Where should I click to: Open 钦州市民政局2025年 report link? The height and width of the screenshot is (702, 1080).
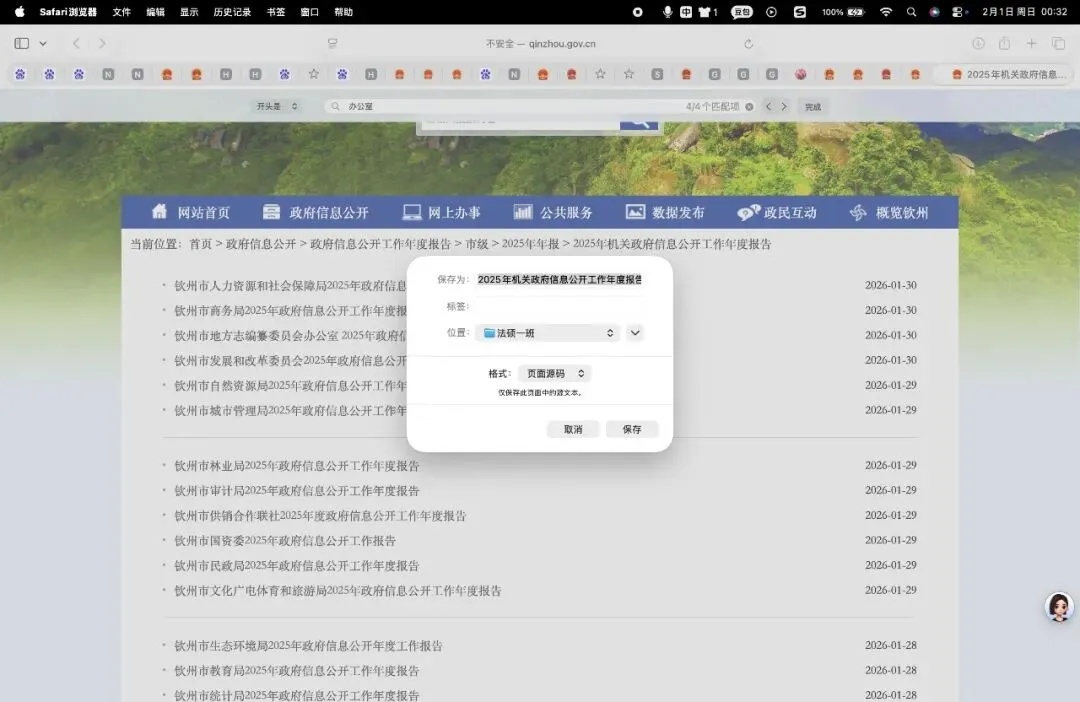tap(297, 566)
